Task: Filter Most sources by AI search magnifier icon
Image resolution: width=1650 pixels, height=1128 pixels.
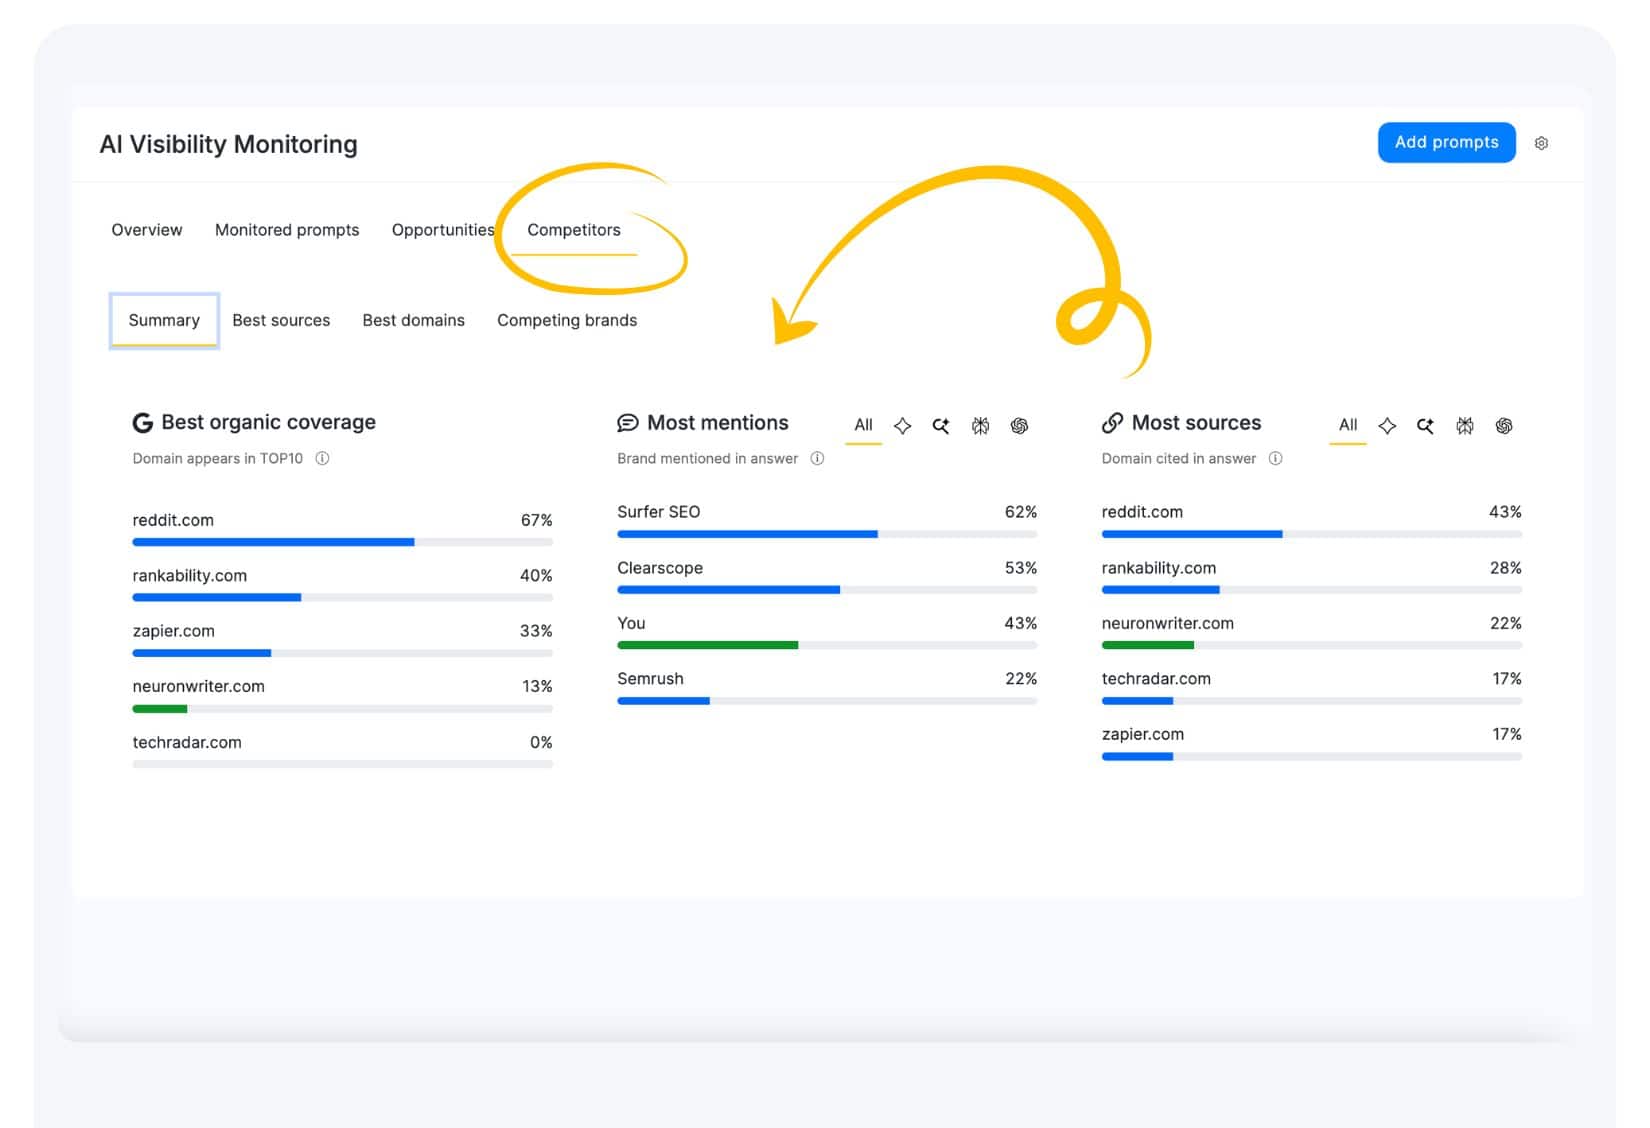Action: coord(1425,426)
